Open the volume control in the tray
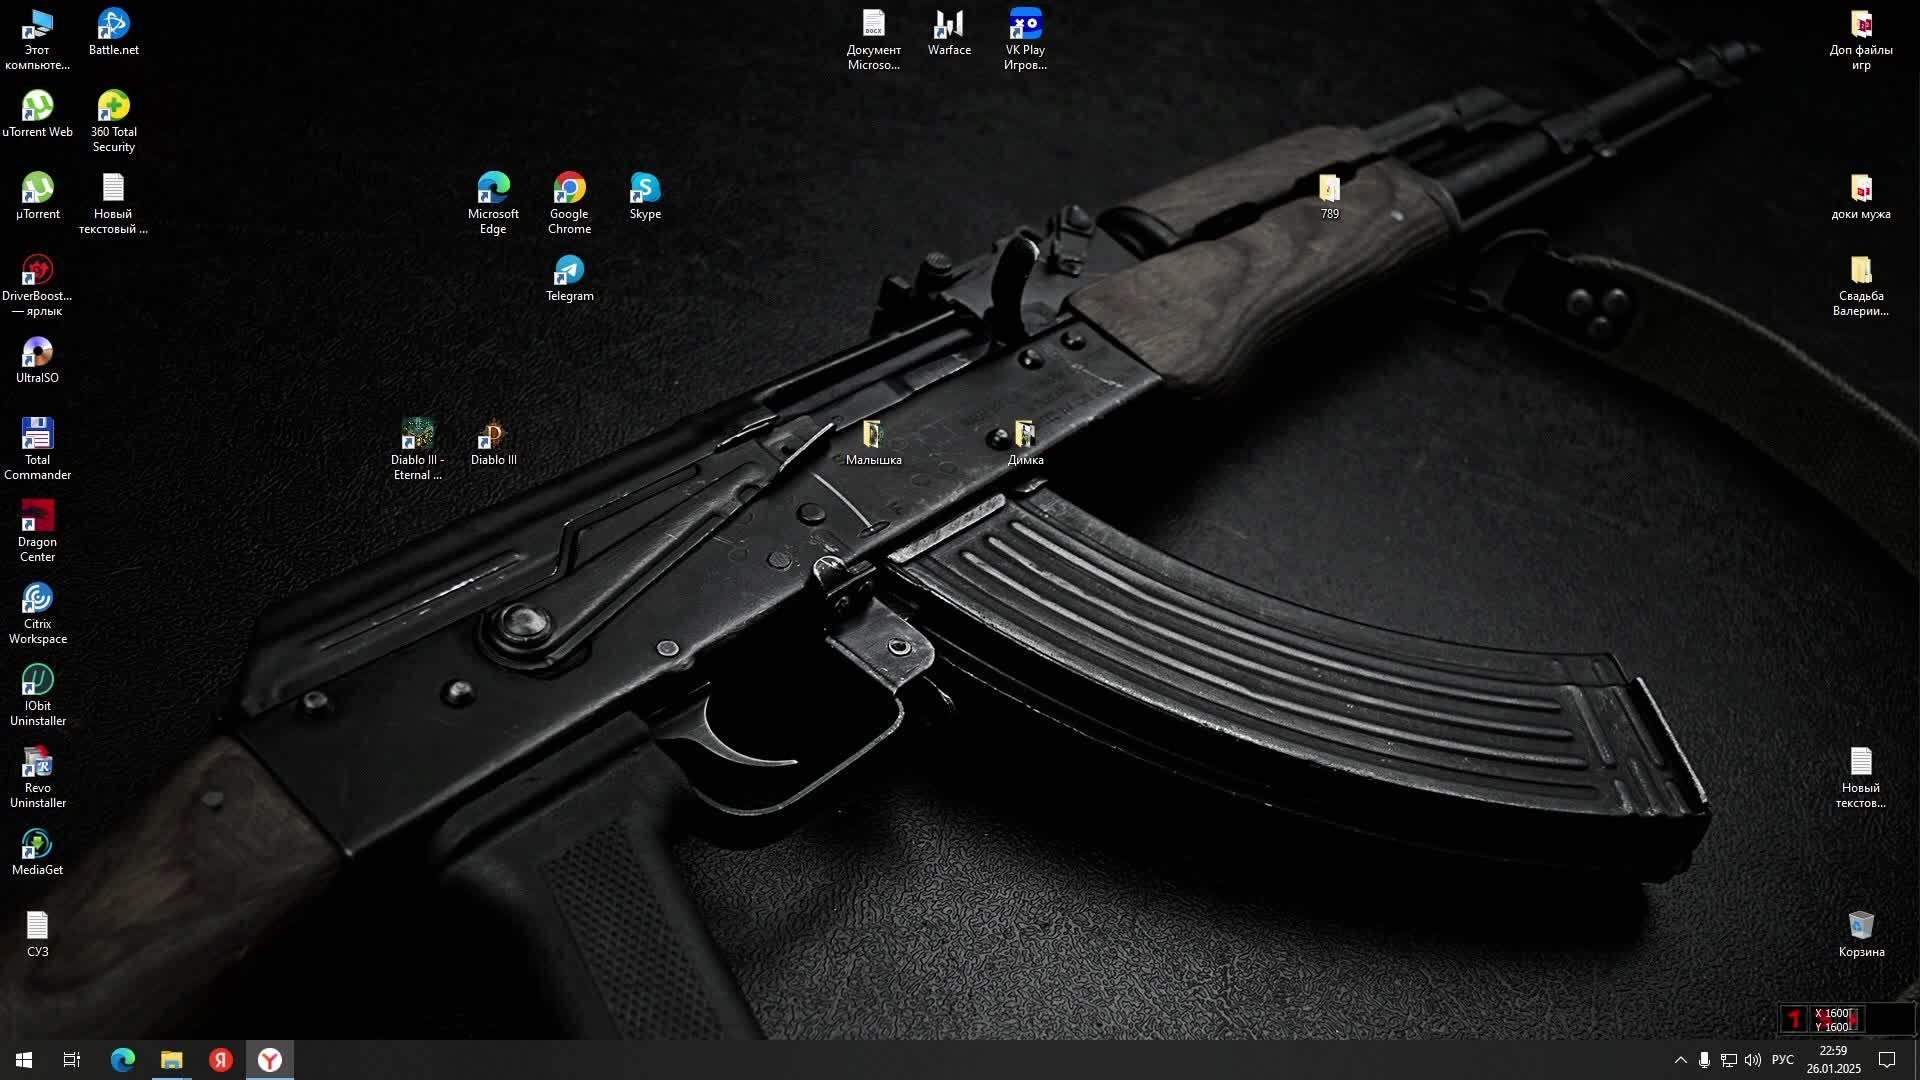The width and height of the screenshot is (1920, 1080). click(x=1753, y=1060)
